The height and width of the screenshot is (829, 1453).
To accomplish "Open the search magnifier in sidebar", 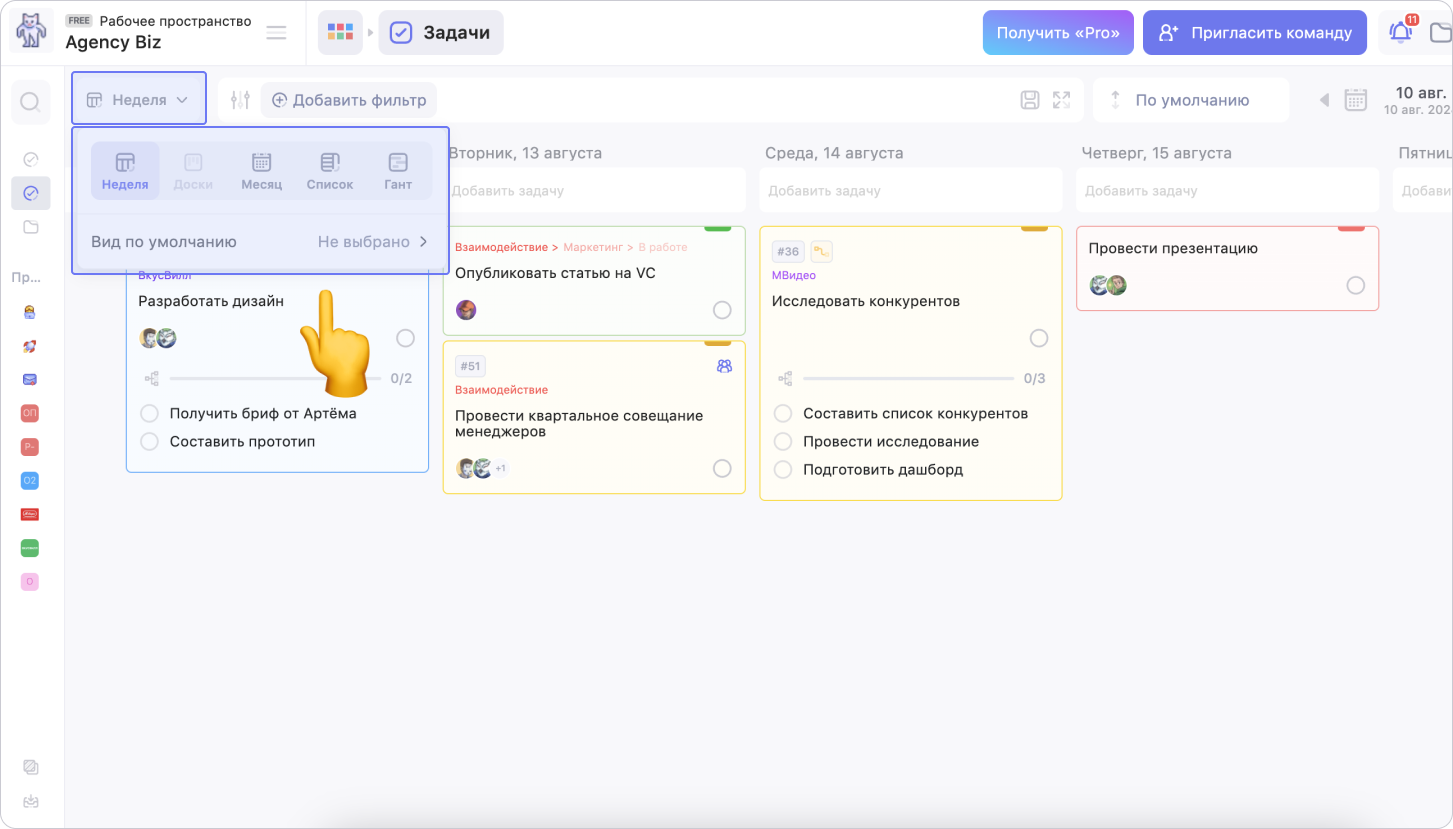I will pos(30,102).
